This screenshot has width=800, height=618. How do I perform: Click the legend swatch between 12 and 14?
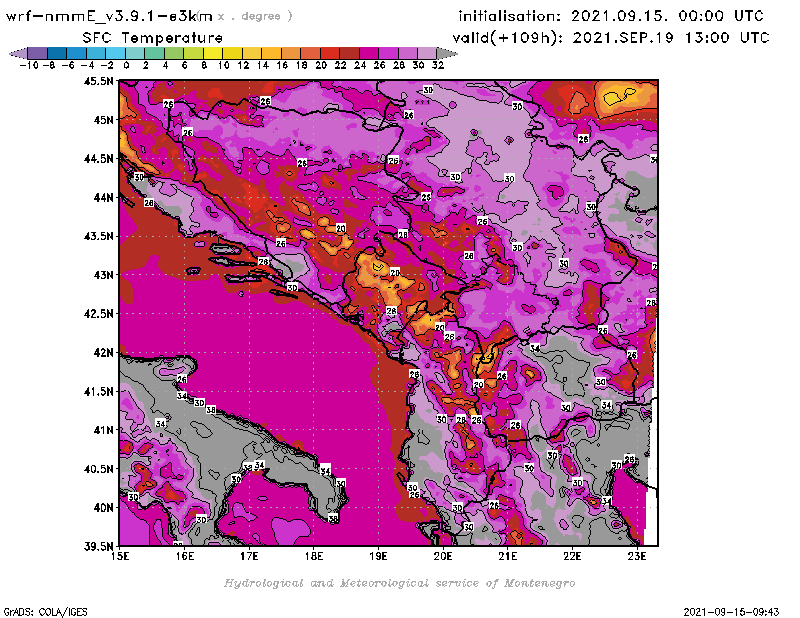[252, 53]
